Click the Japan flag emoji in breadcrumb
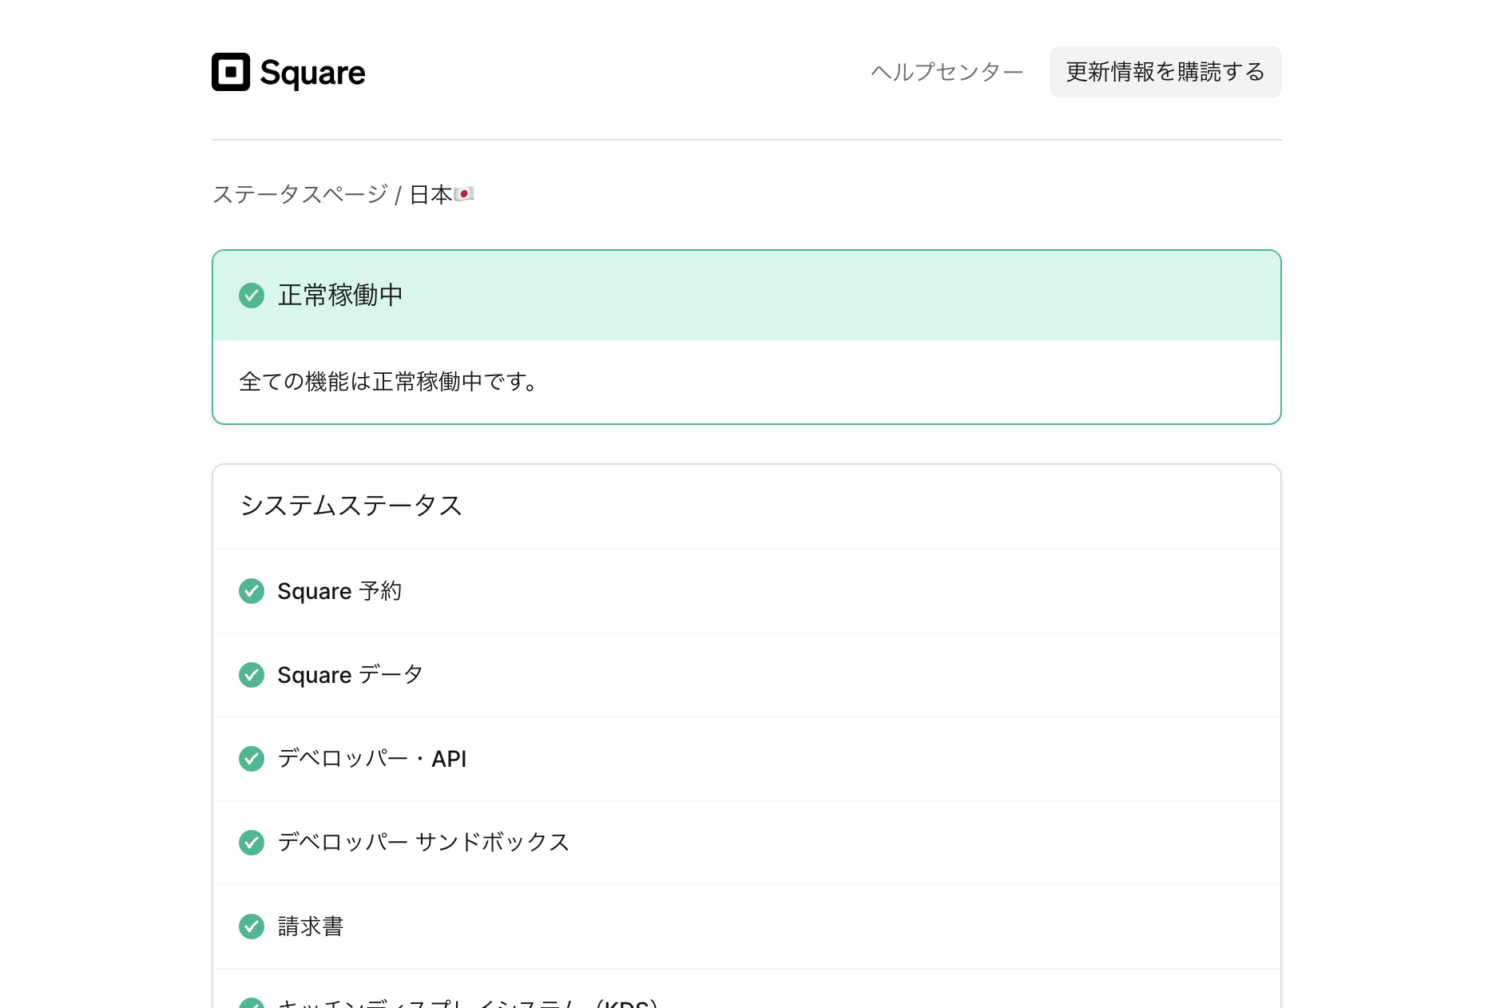The height and width of the screenshot is (1008, 1500). 465,193
